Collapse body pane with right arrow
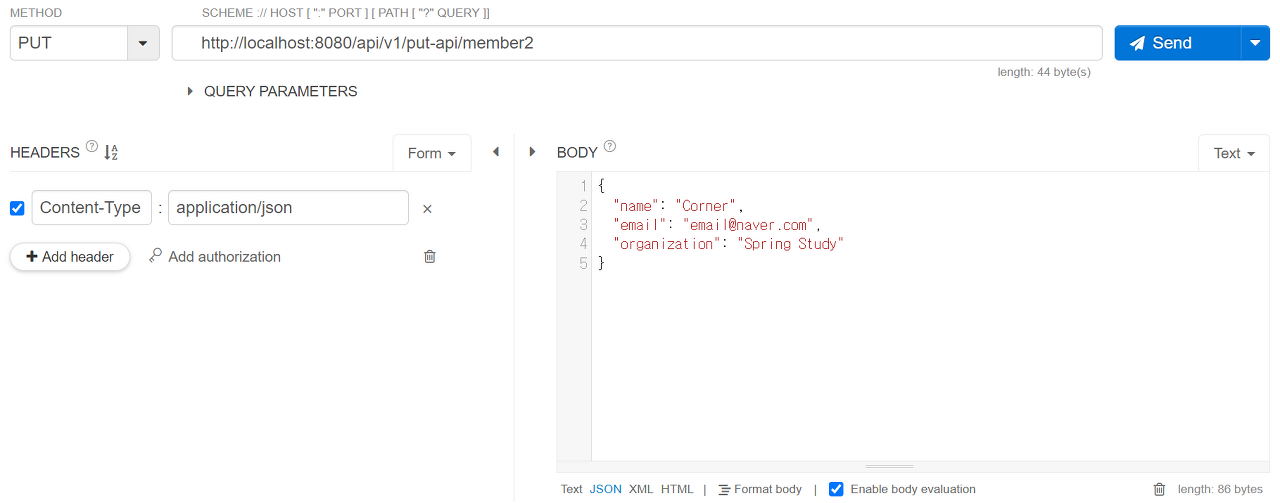Image resolution: width=1280 pixels, height=503 pixels. [532, 152]
